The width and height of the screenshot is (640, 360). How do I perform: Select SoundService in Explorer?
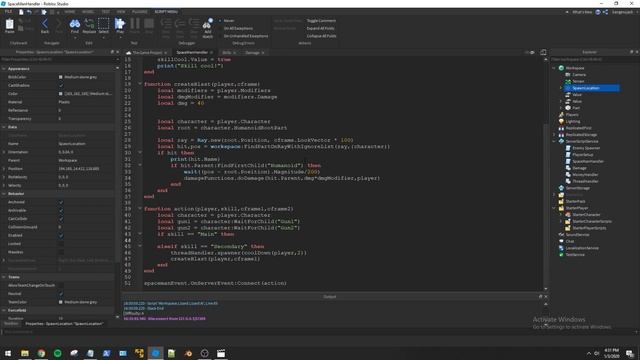pos(578,235)
